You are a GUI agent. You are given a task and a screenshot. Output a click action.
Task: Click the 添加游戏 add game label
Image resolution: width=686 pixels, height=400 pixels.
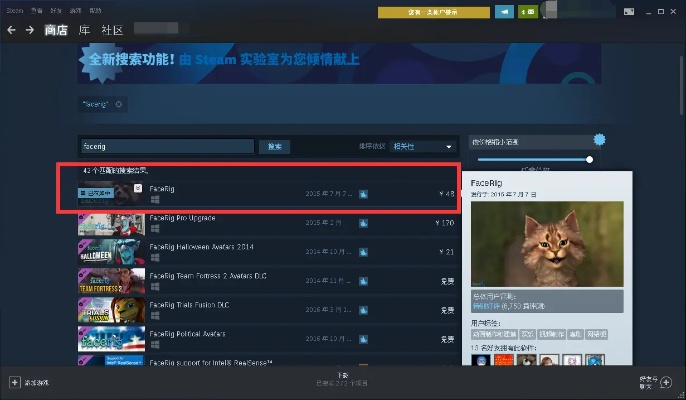(x=37, y=383)
